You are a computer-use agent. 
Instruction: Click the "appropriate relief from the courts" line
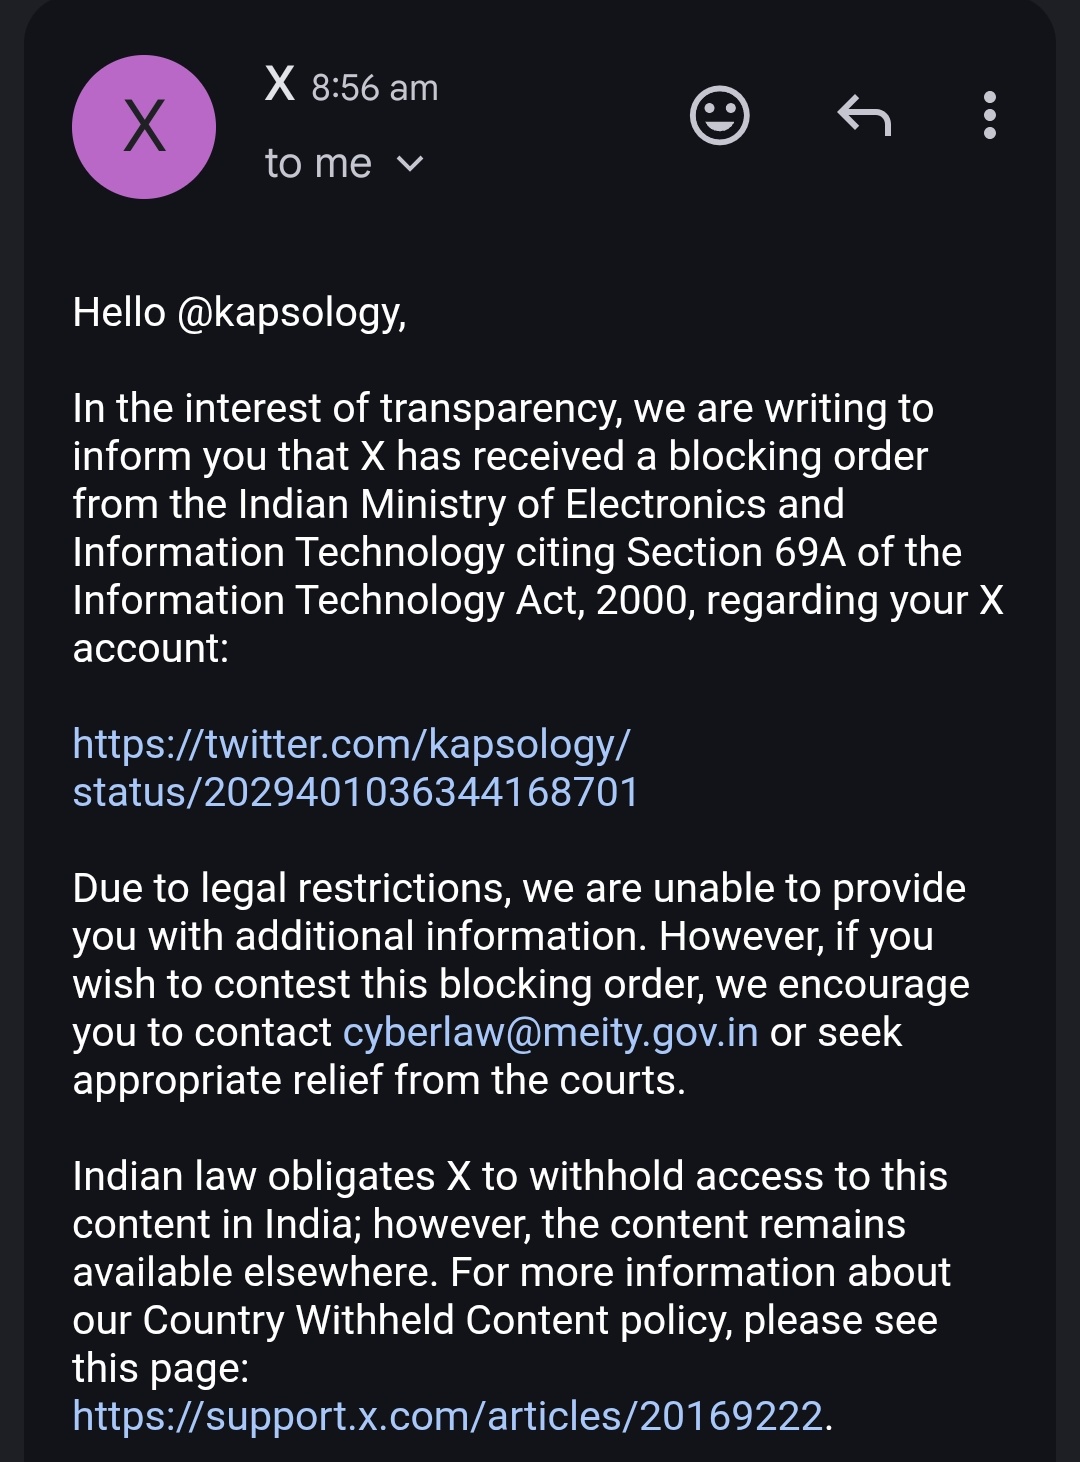coord(378,1080)
